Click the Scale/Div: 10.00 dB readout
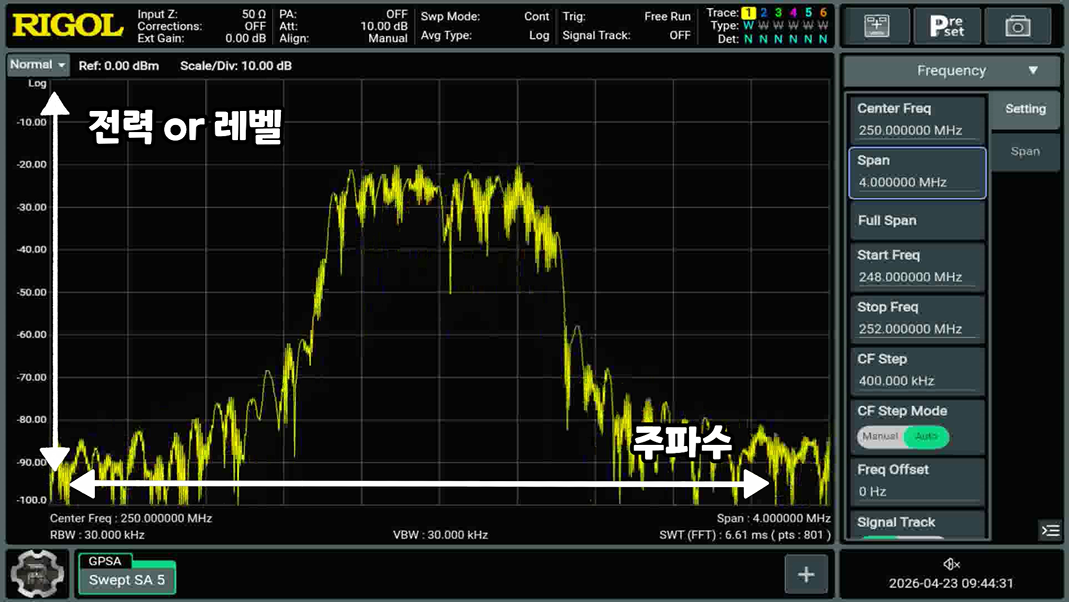 point(236,66)
